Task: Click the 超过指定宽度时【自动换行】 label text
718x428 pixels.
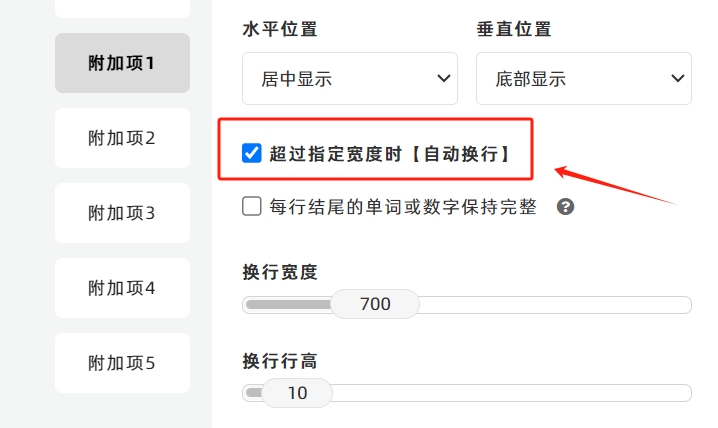Action: (x=389, y=154)
